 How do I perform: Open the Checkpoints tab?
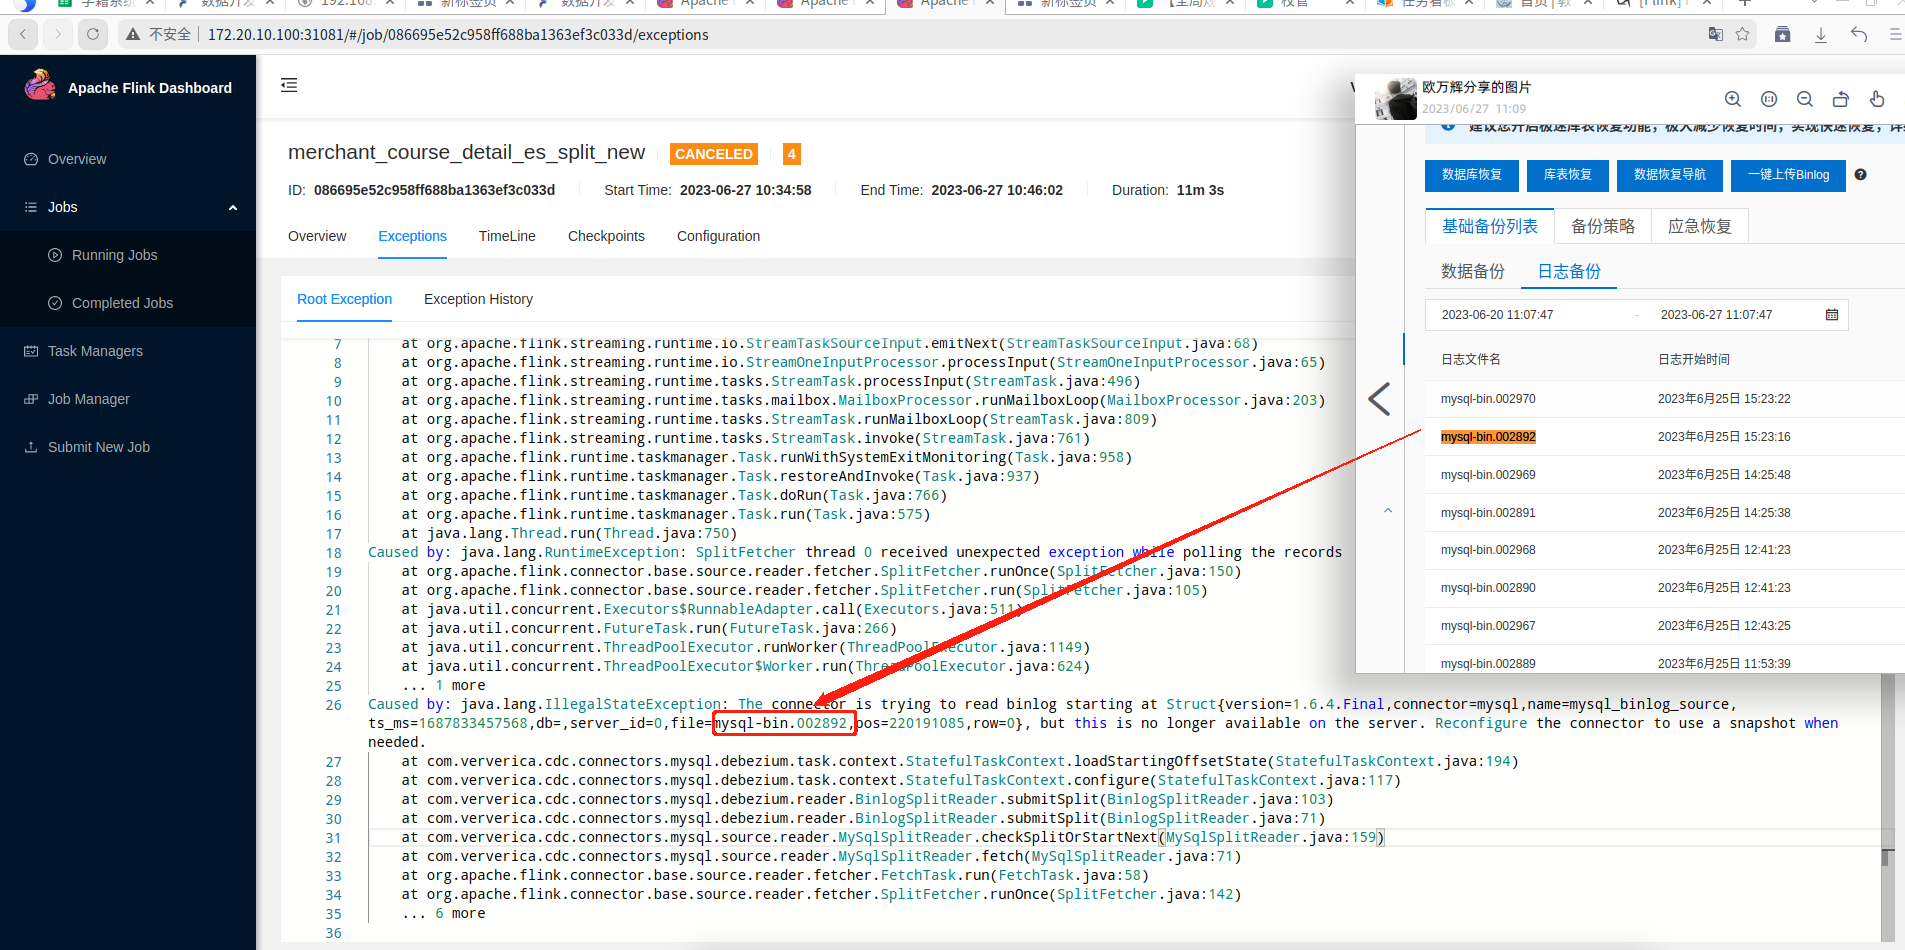pos(606,236)
